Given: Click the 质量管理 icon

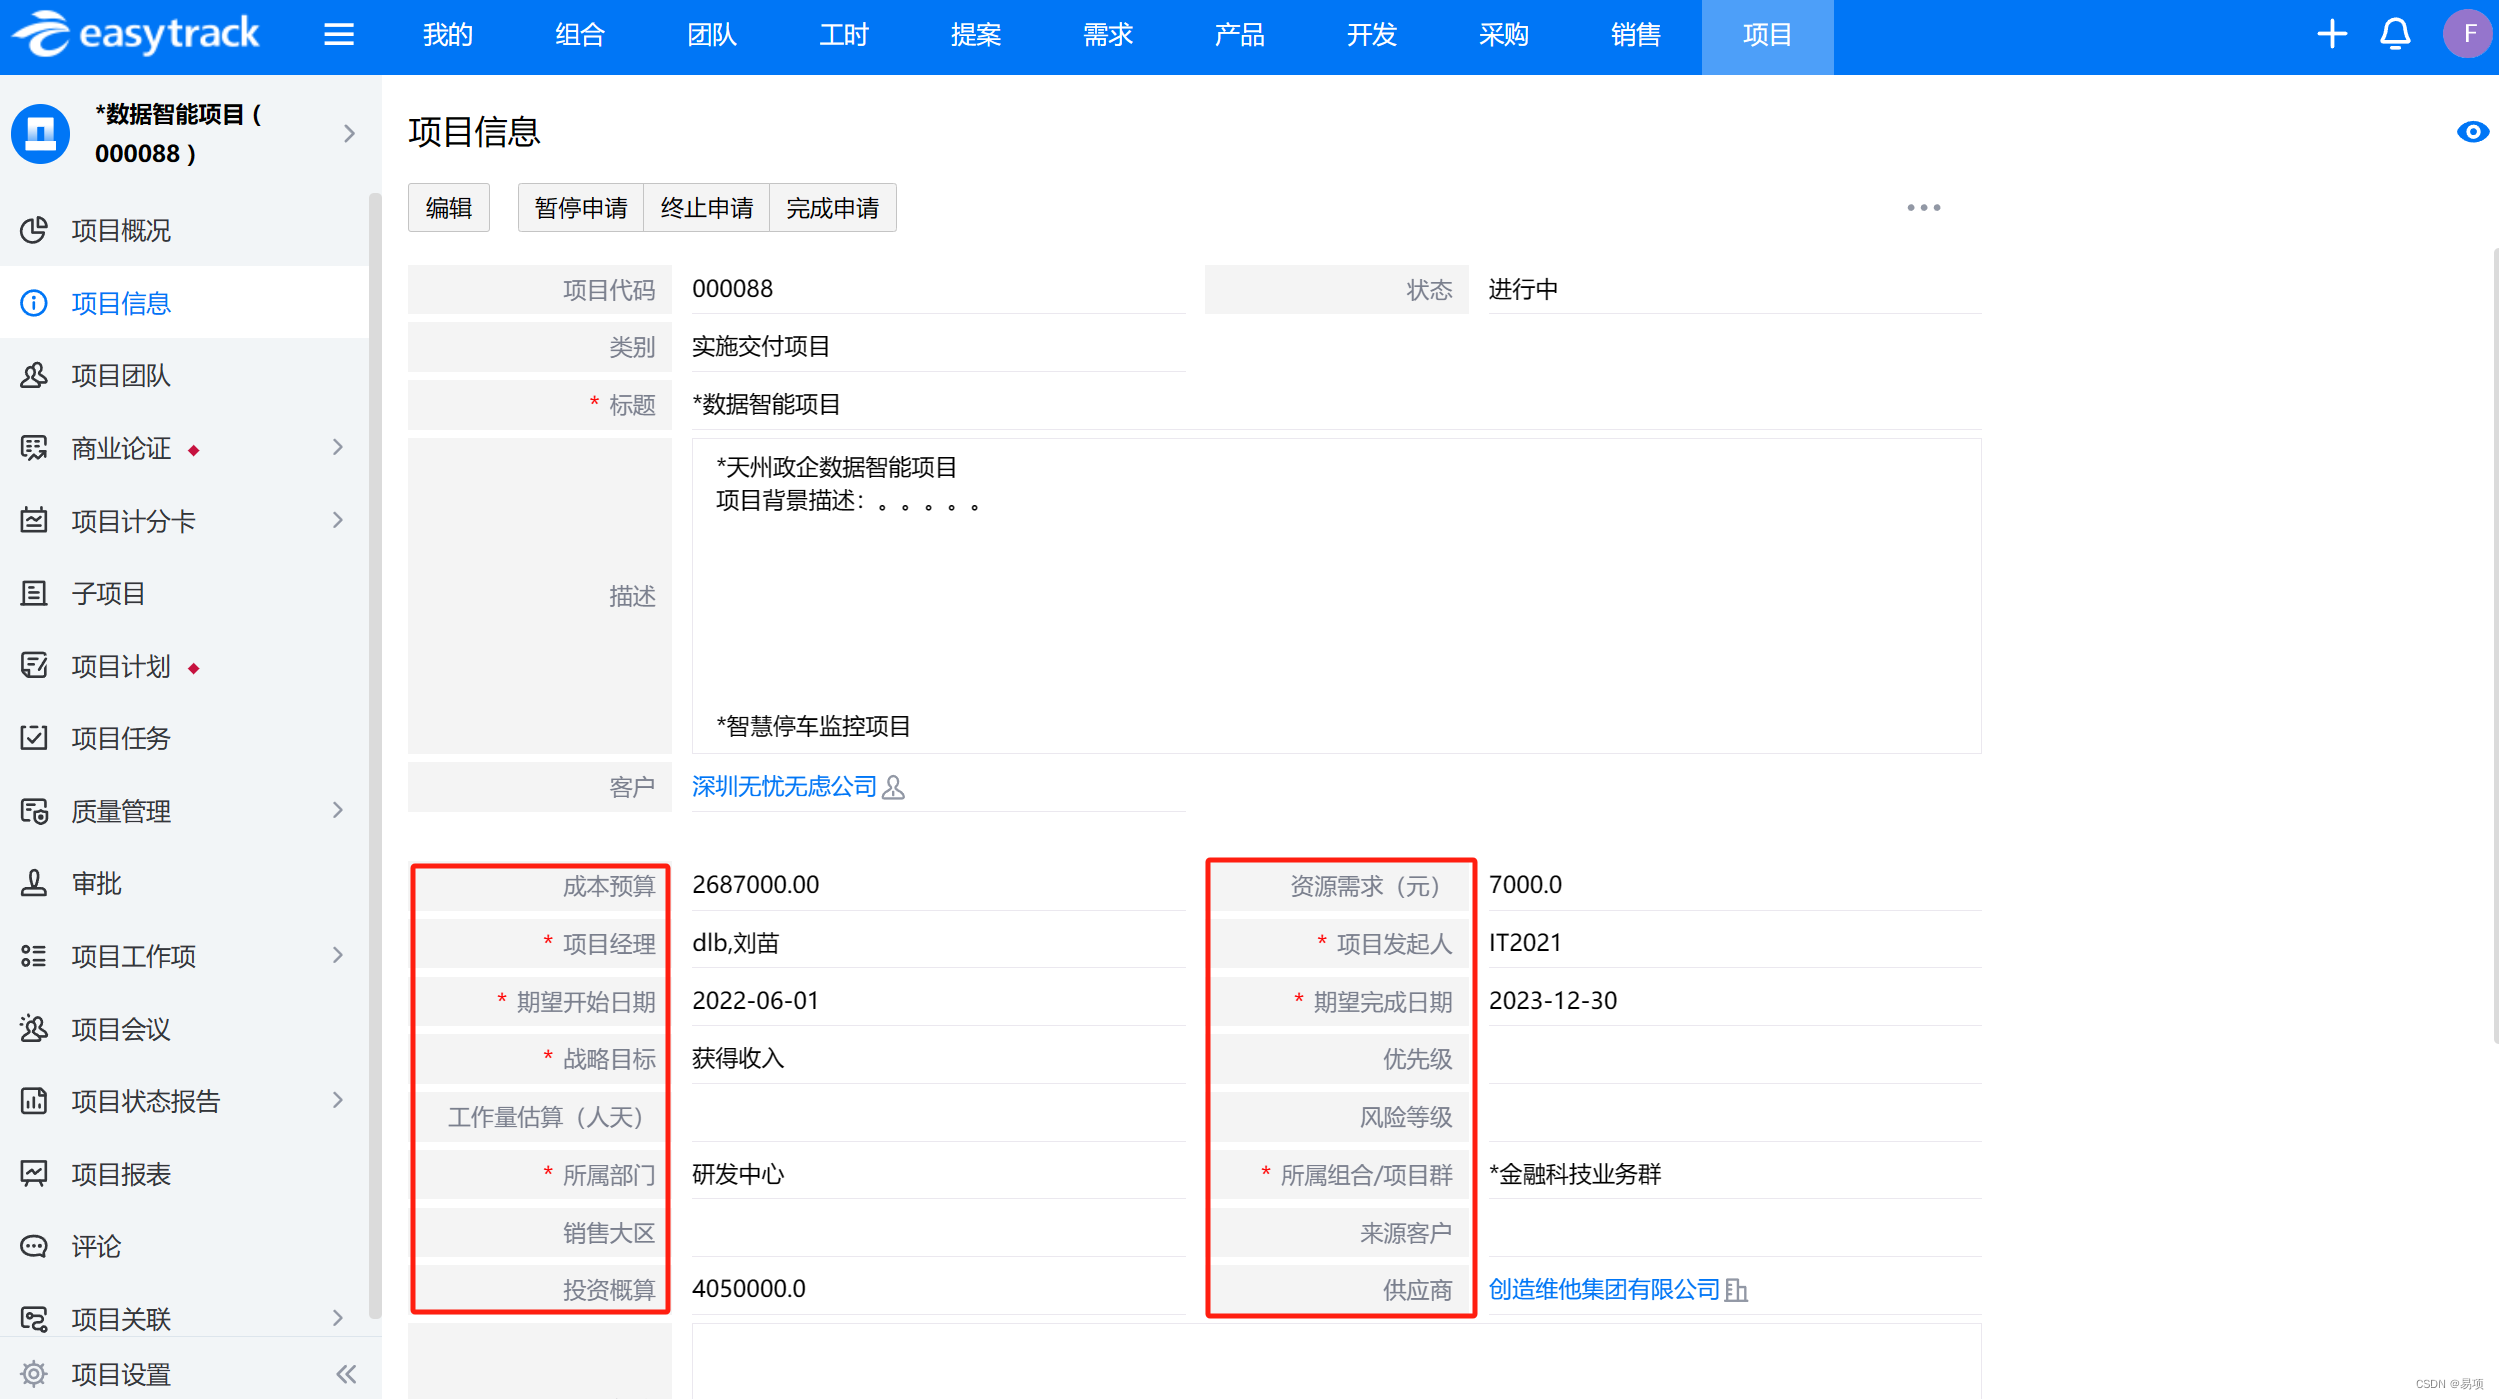Looking at the screenshot, I should click(x=34, y=811).
